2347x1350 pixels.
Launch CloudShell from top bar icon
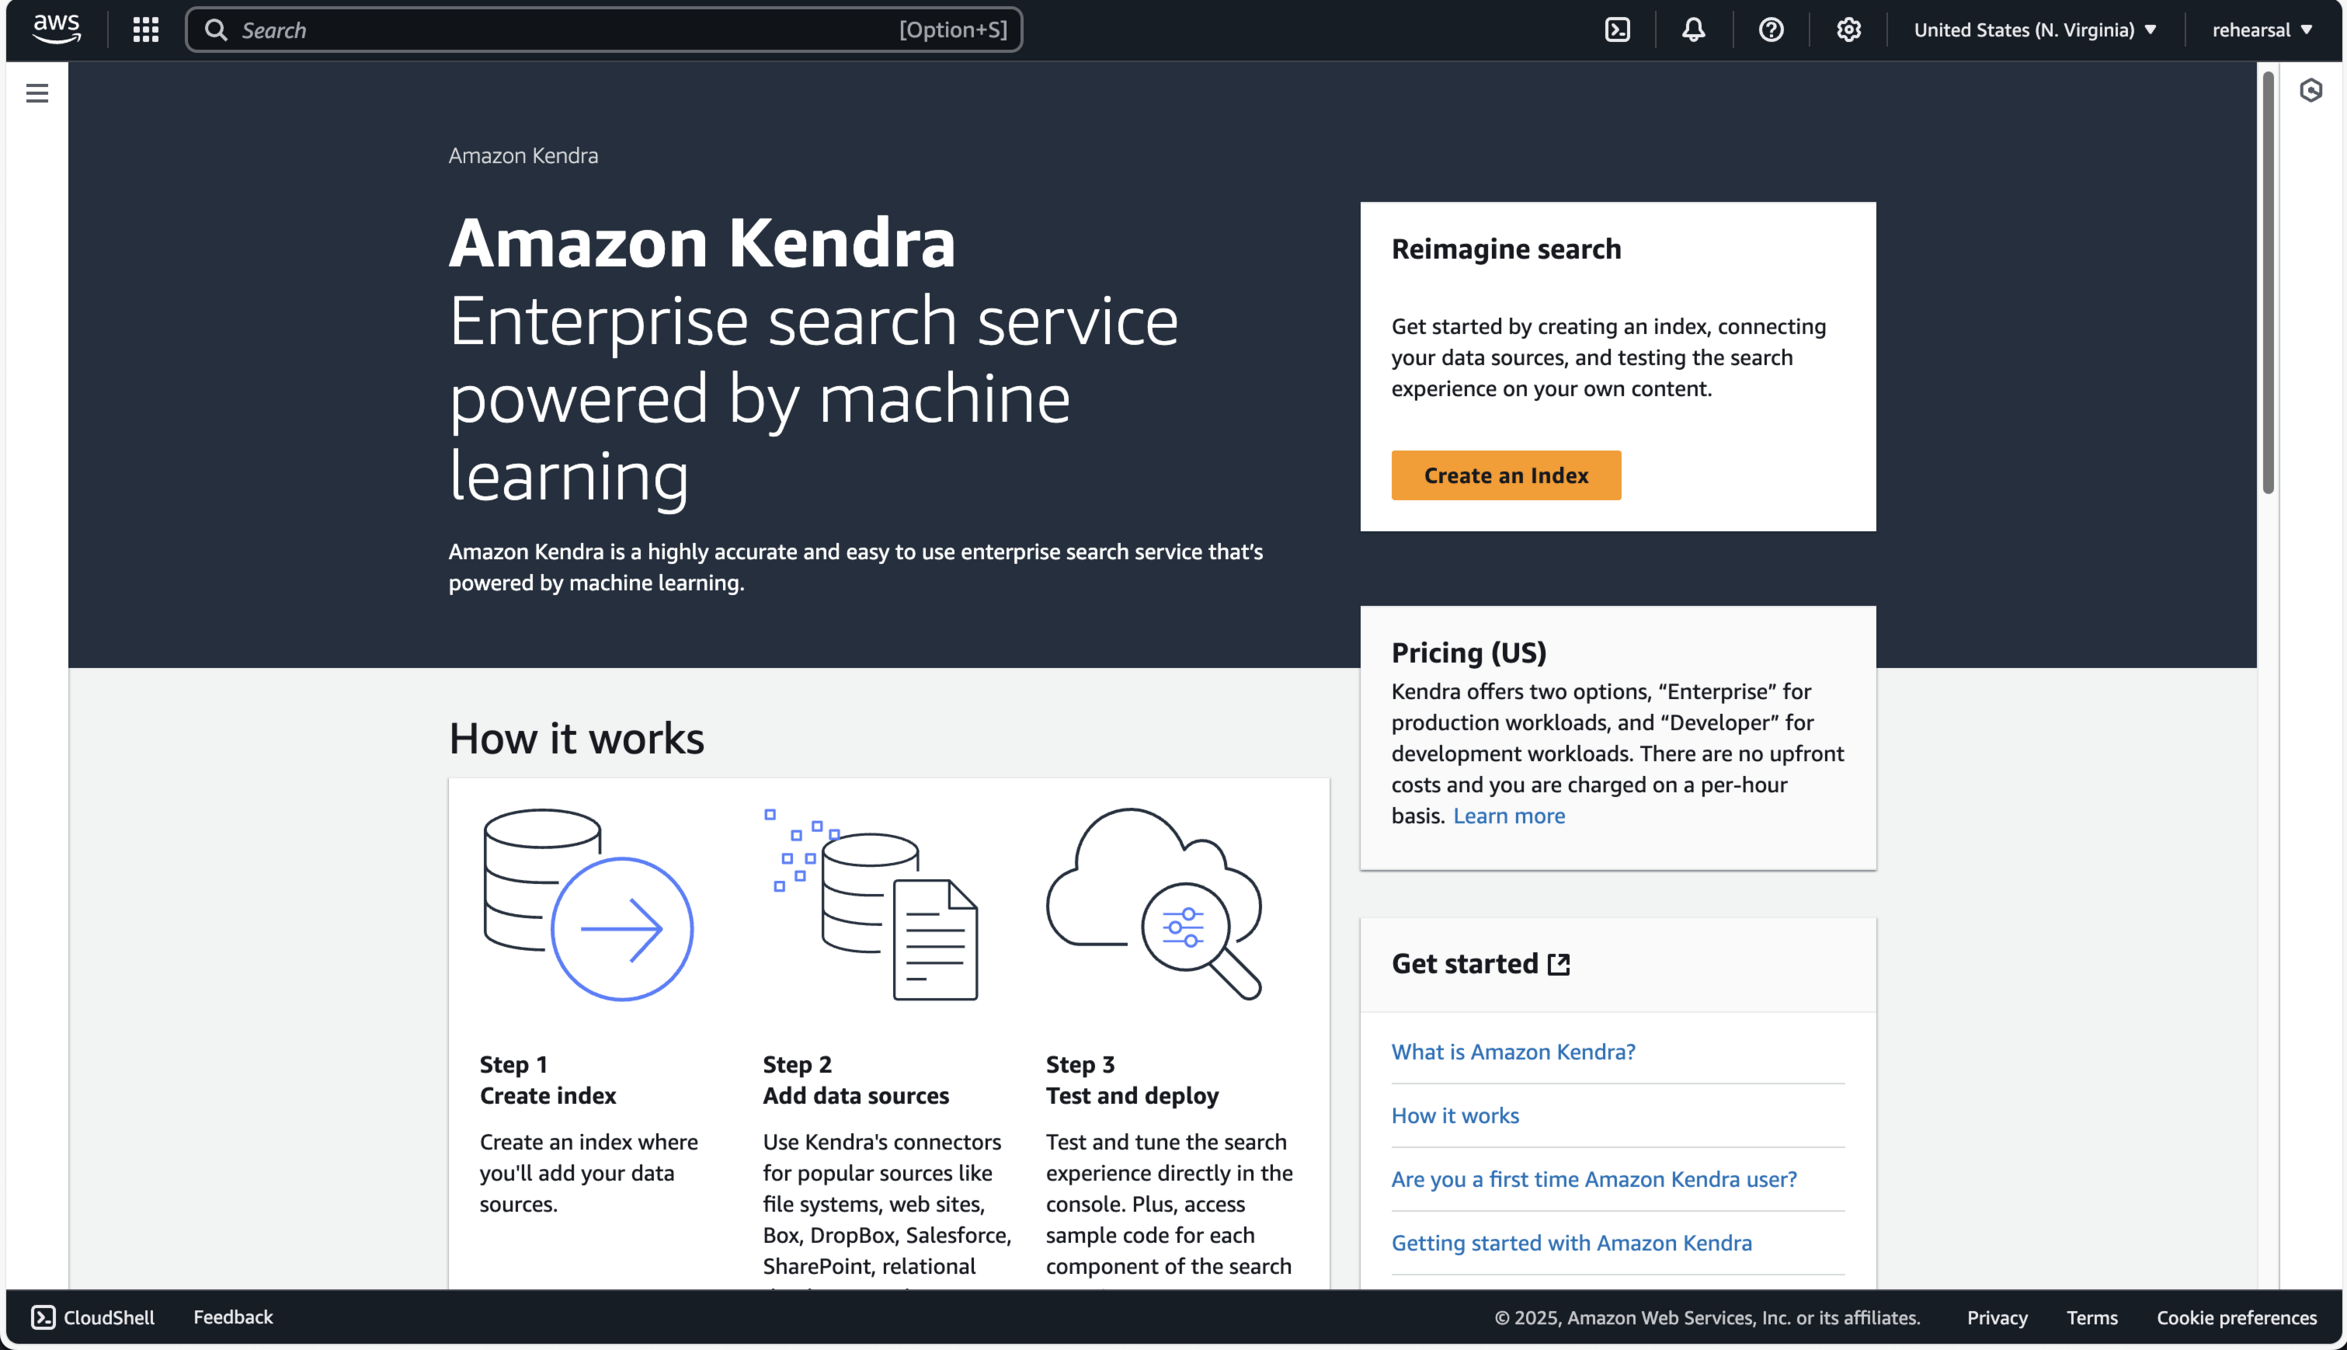pos(1617,30)
